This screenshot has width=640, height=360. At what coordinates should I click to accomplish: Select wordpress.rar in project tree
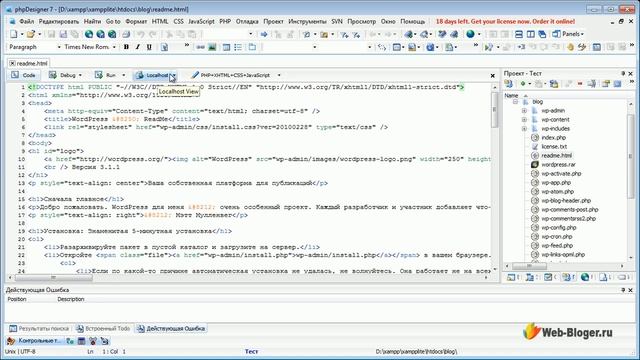tap(558, 164)
